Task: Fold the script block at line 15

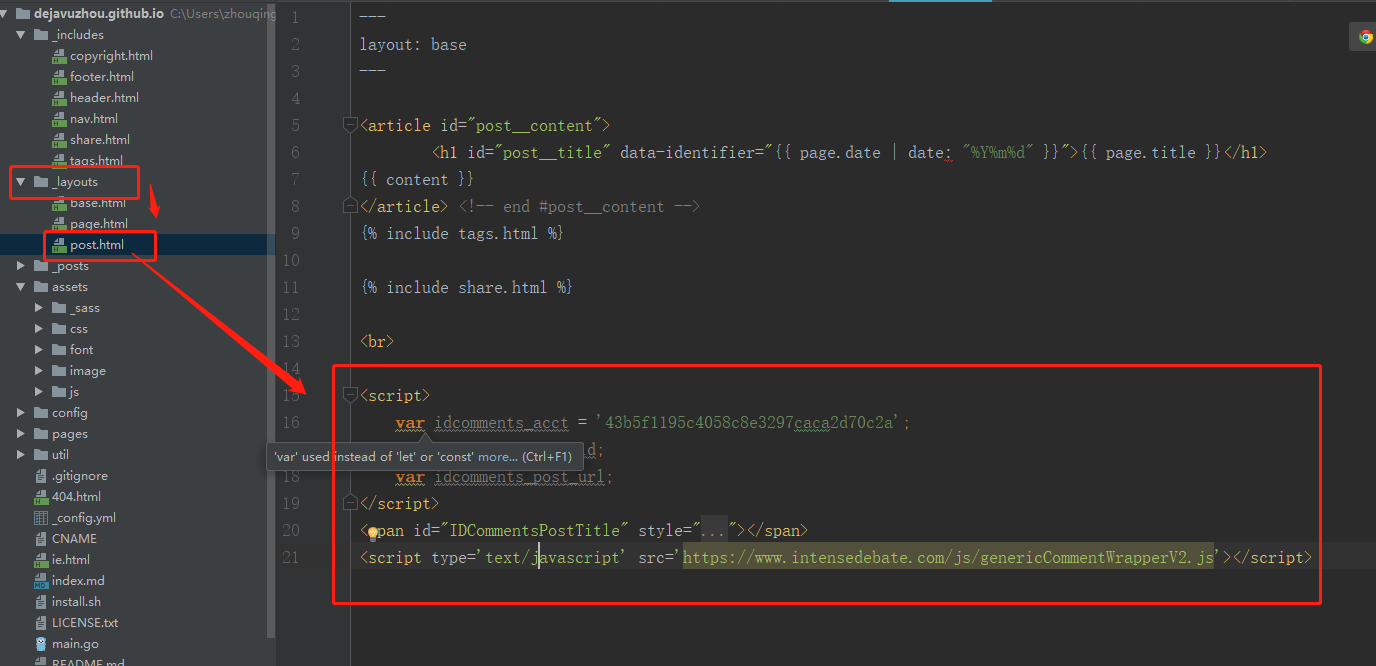Action: click(x=350, y=395)
